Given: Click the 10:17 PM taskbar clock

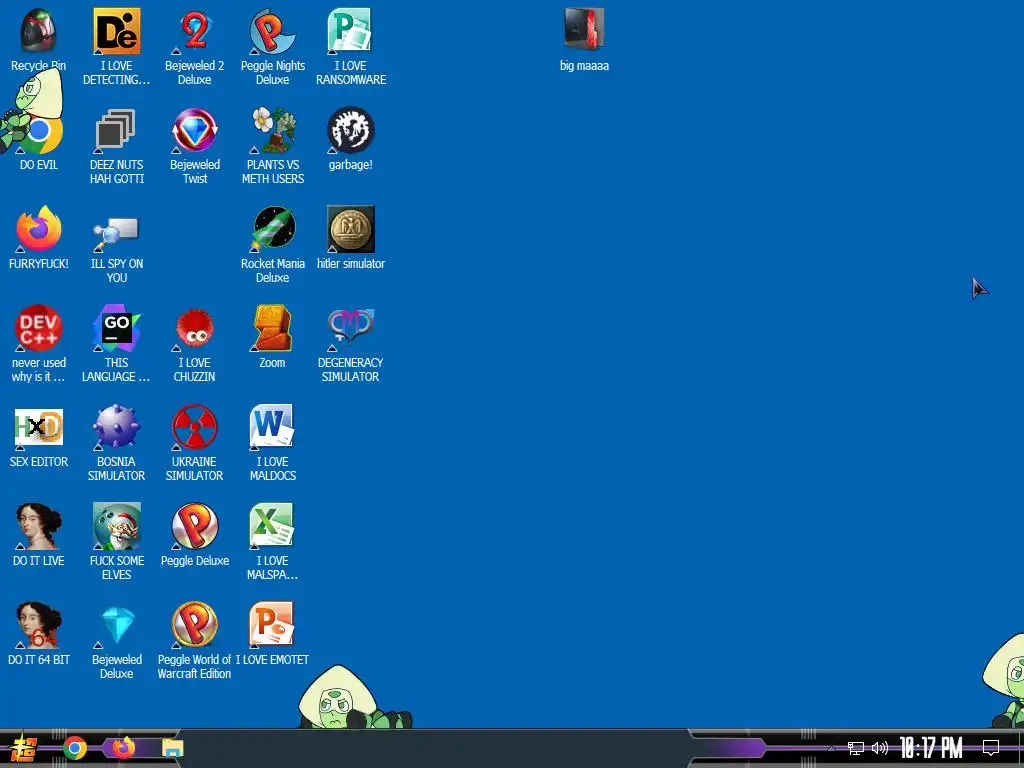Looking at the screenshot, I should 931,748.
